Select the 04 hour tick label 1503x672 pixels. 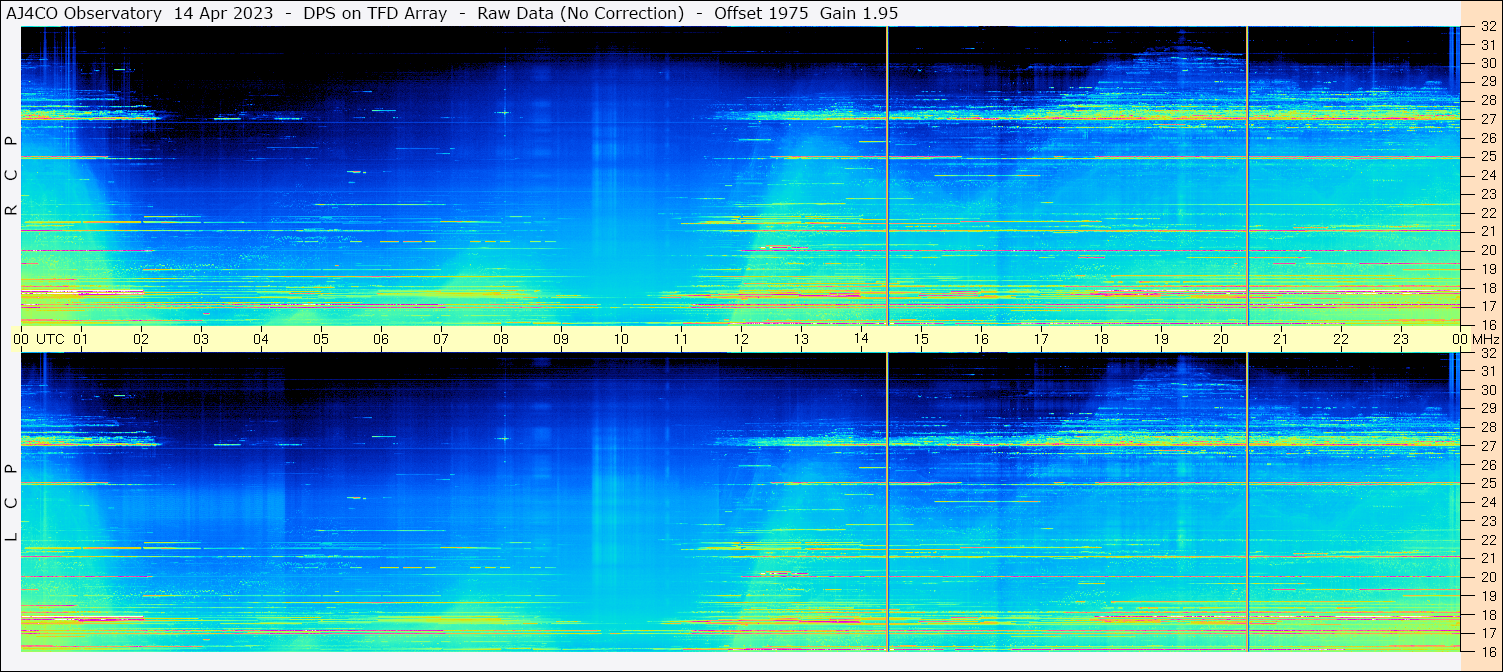tap(261, 339)
